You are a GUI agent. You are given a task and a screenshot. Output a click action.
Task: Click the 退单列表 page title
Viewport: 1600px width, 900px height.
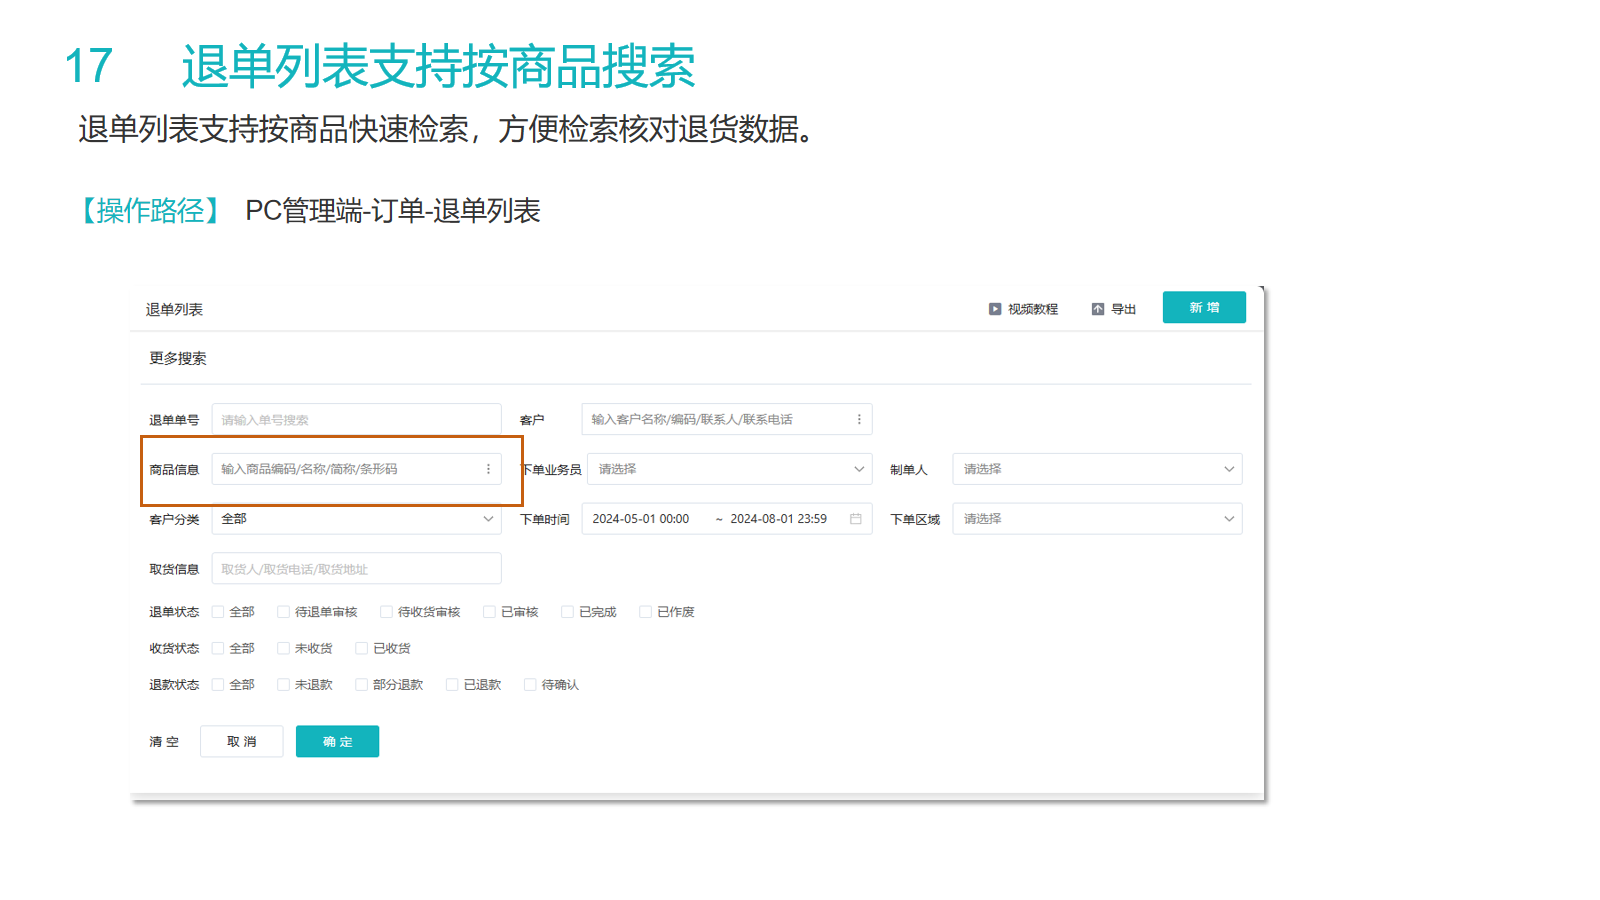click(x=174, y=309)
